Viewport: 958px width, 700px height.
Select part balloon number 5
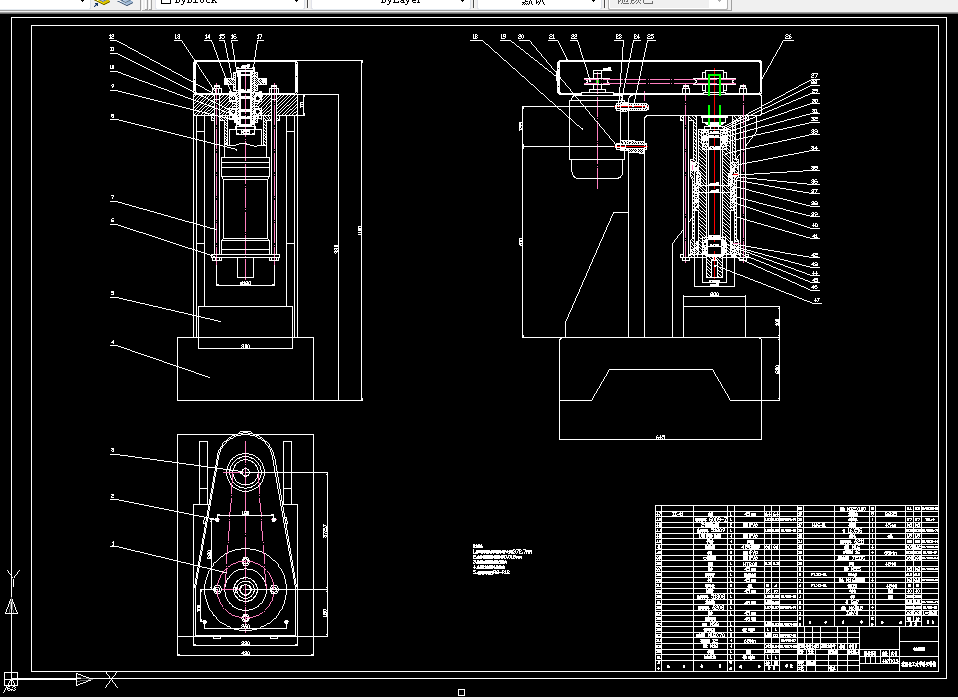pyautogui.click(x=112, y=294)
